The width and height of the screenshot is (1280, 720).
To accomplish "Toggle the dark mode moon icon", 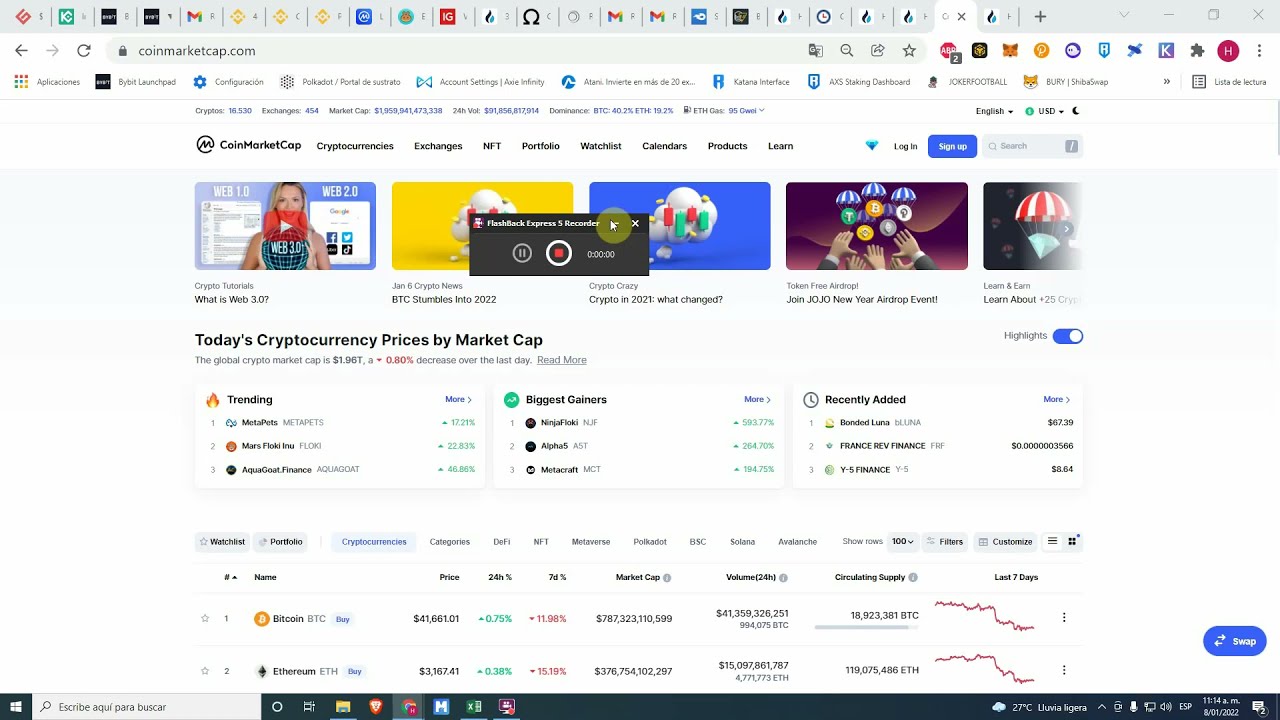I will point(1075,111).
